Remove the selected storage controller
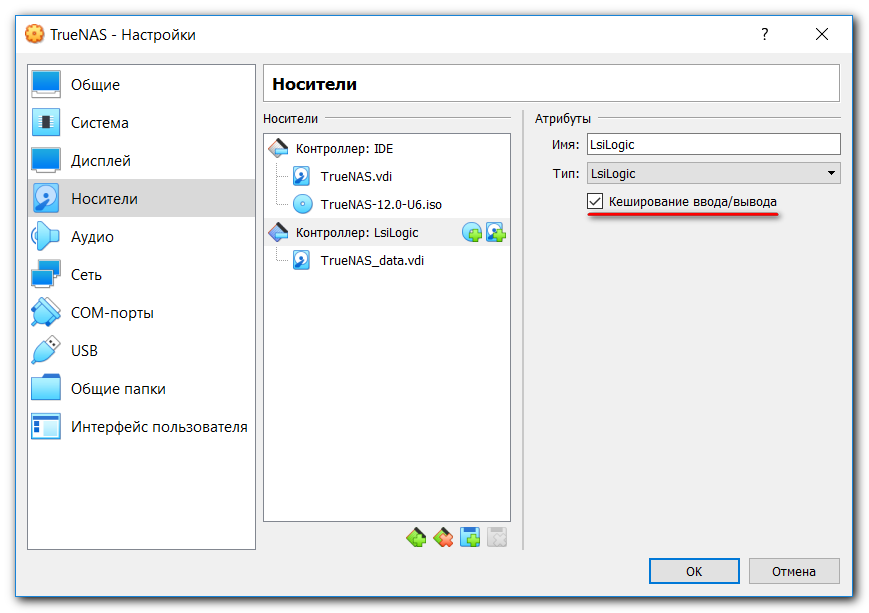869x613 pixels. click(x=443, y=537)
